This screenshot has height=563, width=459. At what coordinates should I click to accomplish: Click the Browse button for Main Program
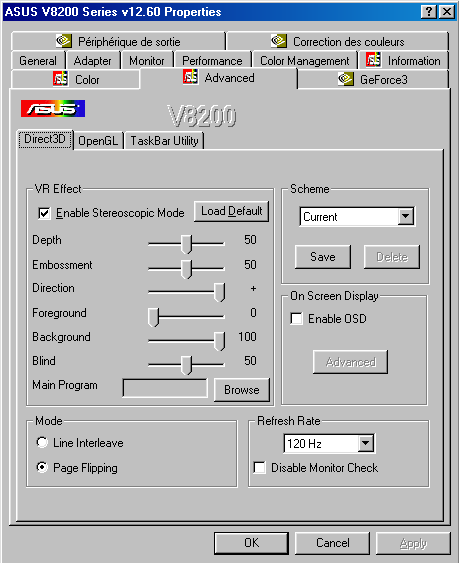(242, 390)
